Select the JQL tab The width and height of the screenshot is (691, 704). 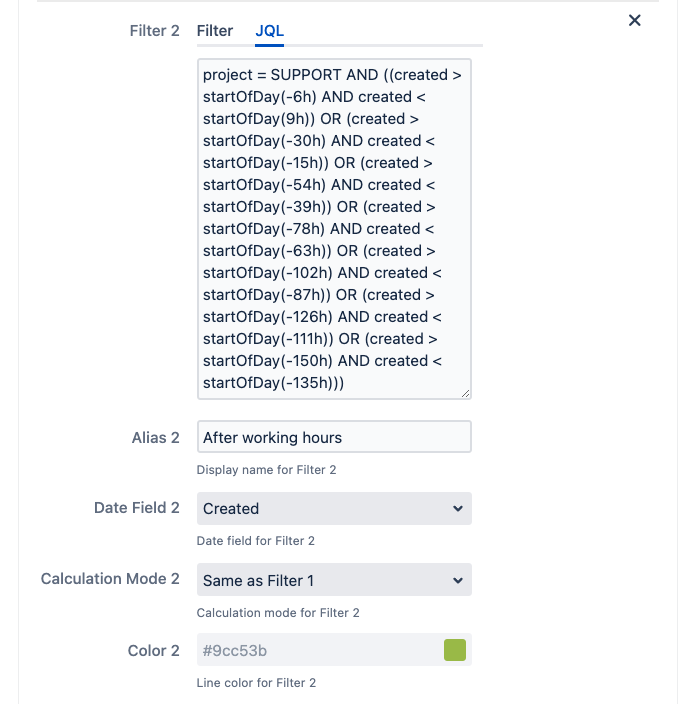pos(270,31)
